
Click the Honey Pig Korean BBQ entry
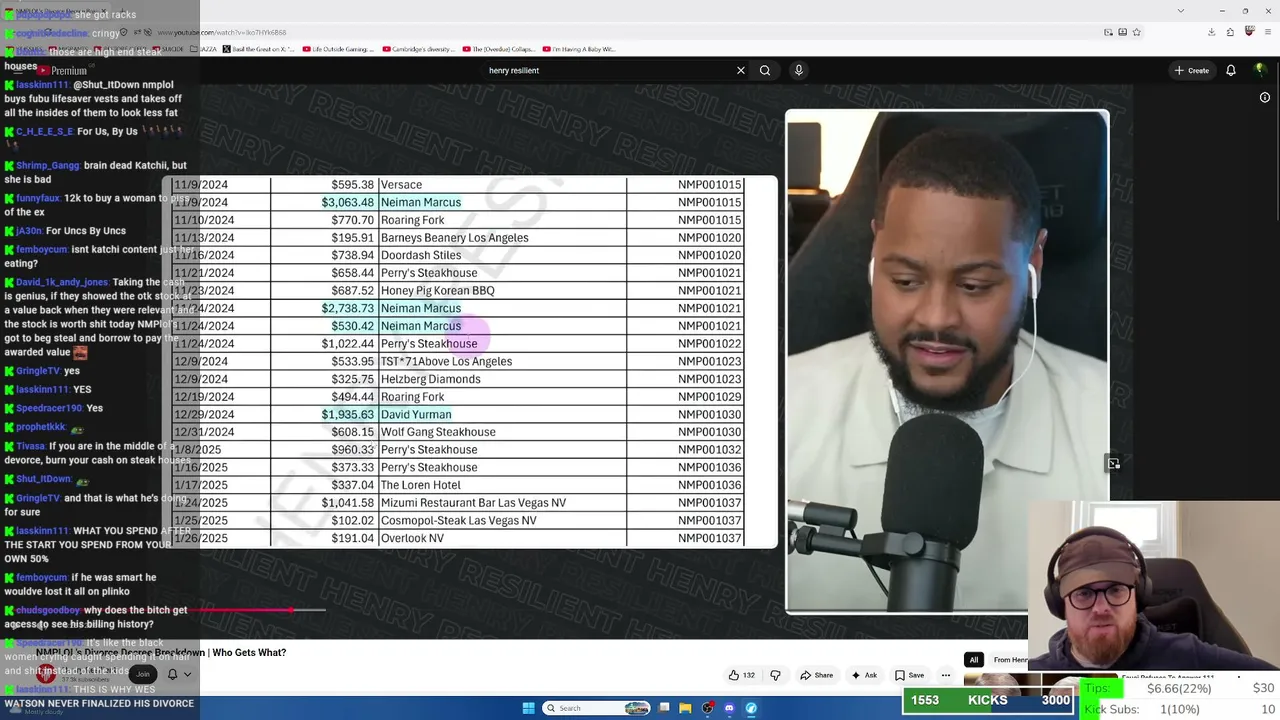click(437, 290)
